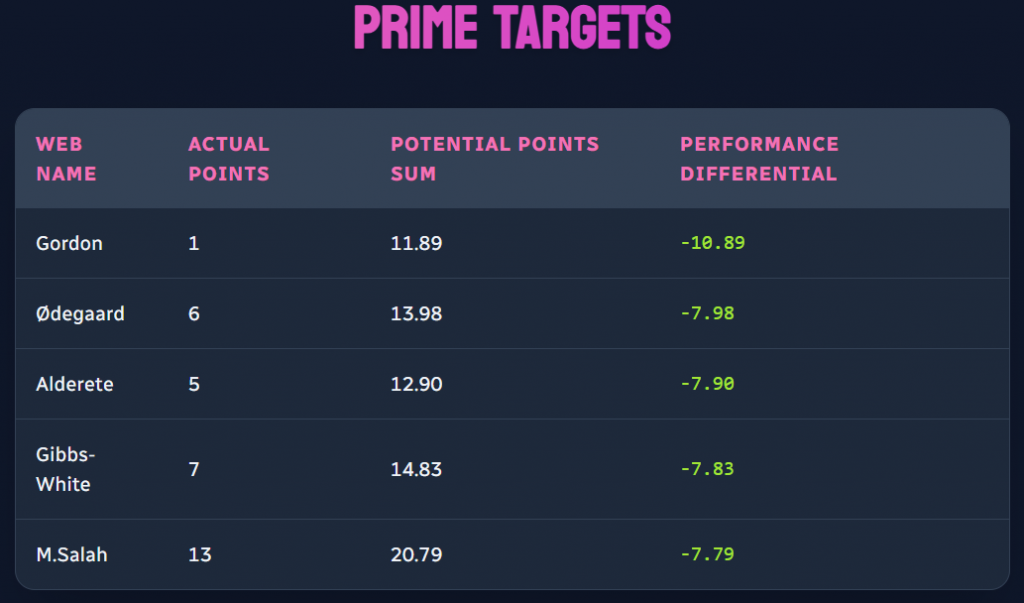Select the Alderete player name
The width and height of the screenshot is (1024, 603).
point(74,384)
